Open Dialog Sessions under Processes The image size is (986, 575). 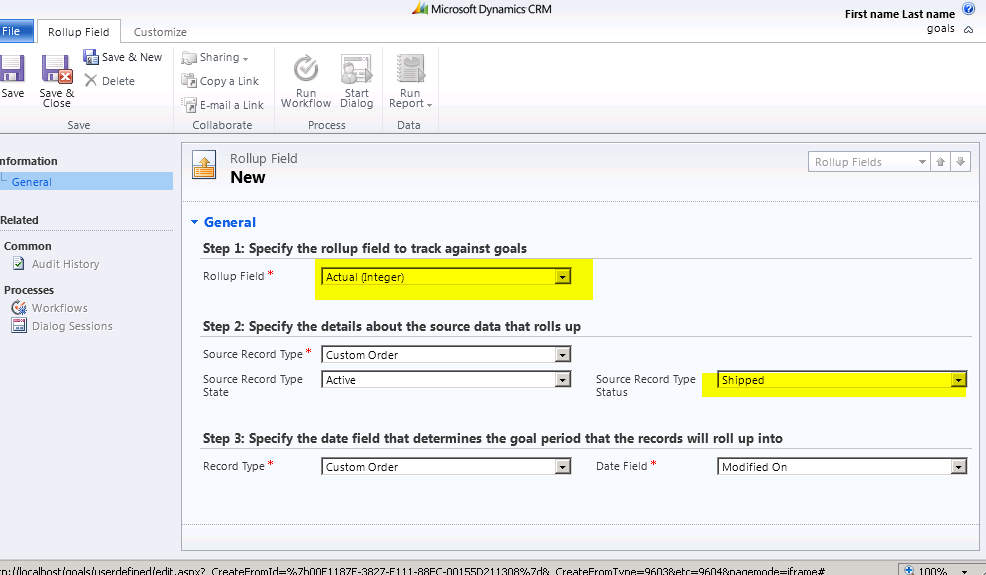click(x=72, y=327)
